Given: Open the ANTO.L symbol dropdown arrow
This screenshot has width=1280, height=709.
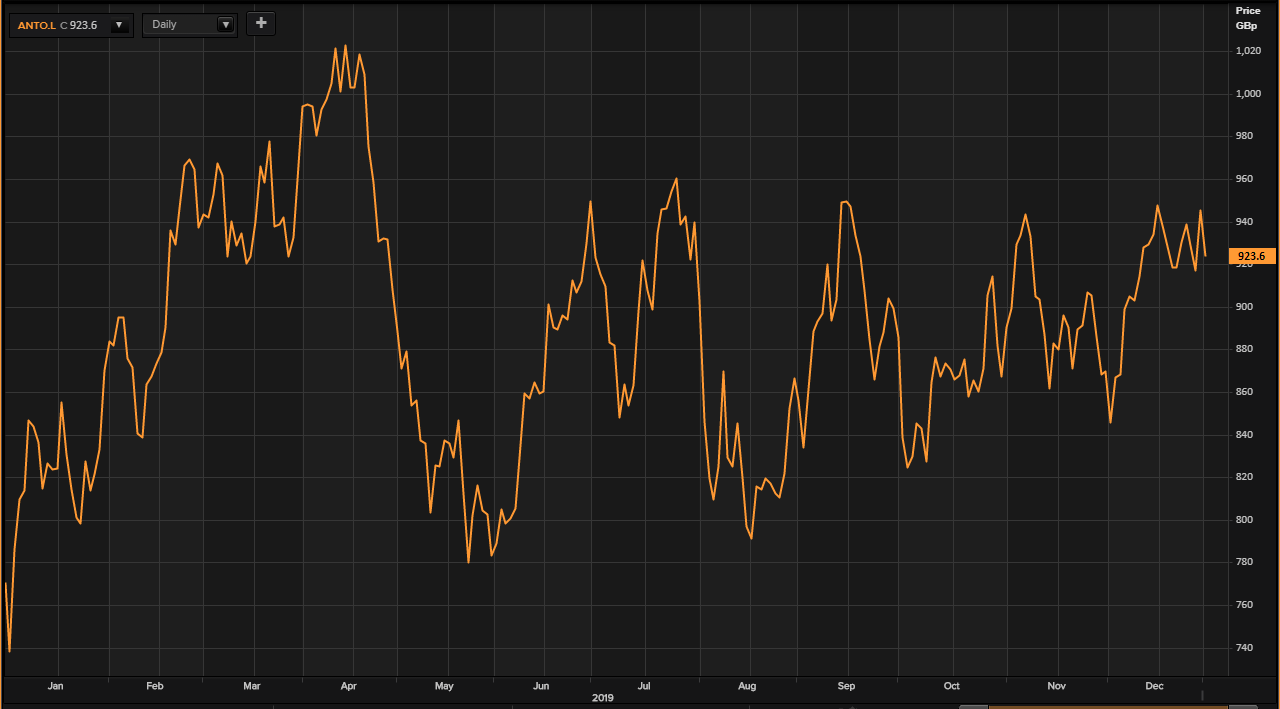Looking at the screenshot, I should 119,25.
